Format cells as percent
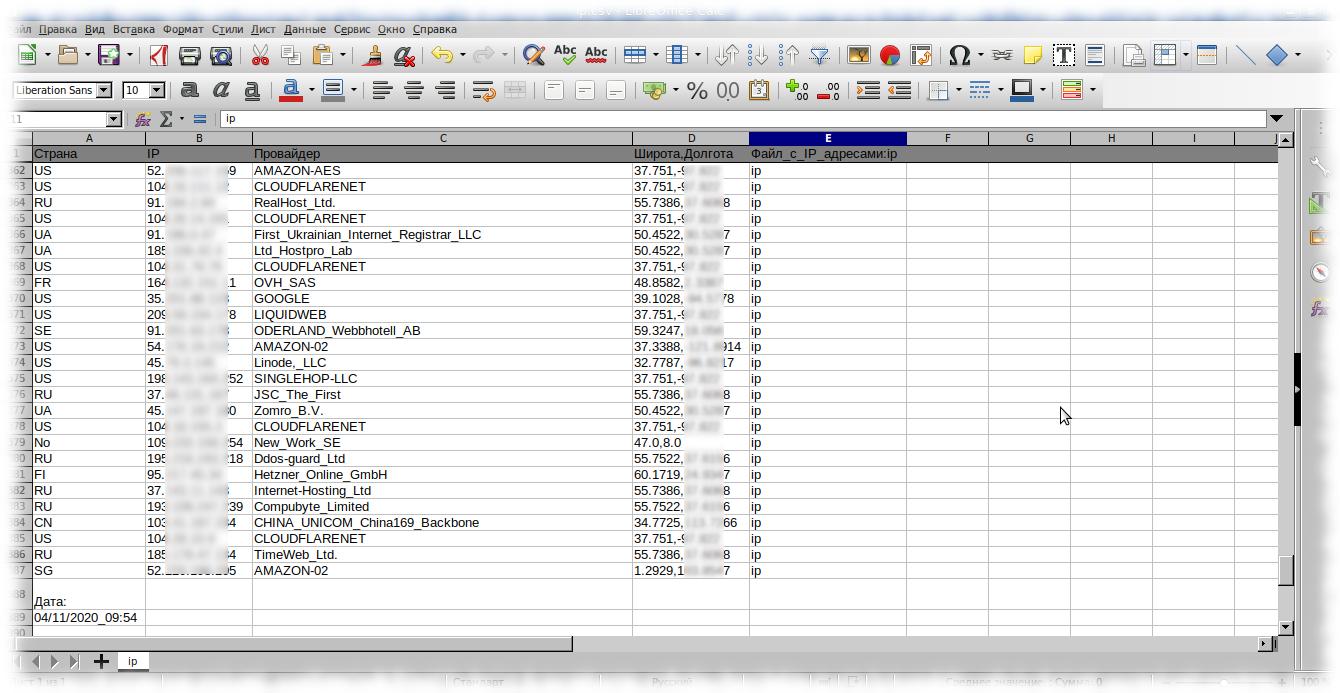The height and width of the screenshot is (693, 1340). (697, 90)
